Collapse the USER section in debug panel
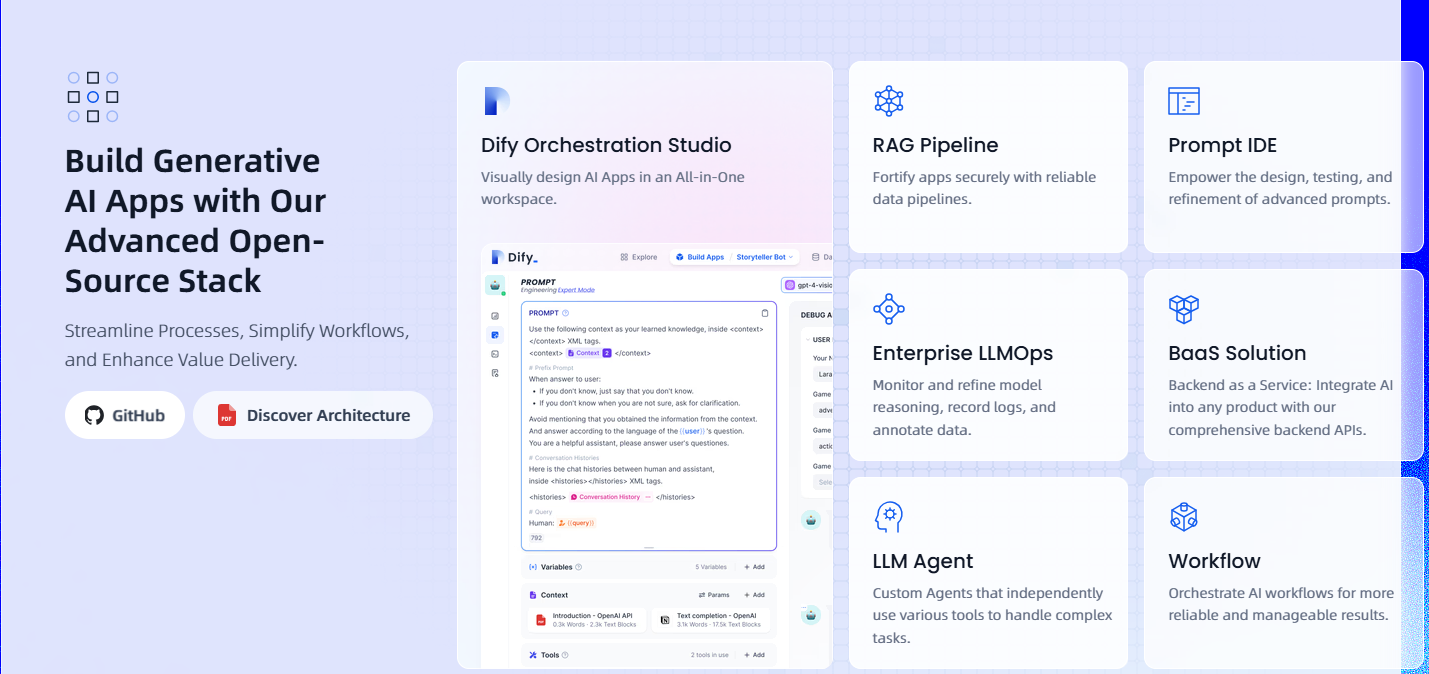The image size is (1429, 674). [x=810, y=340]
